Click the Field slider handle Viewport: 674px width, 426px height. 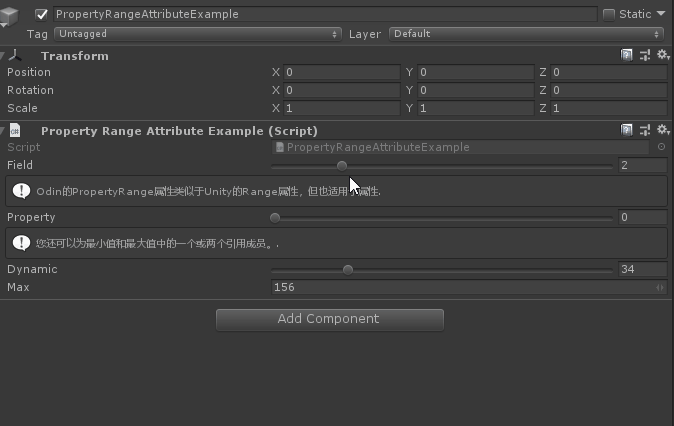(342, 165)
